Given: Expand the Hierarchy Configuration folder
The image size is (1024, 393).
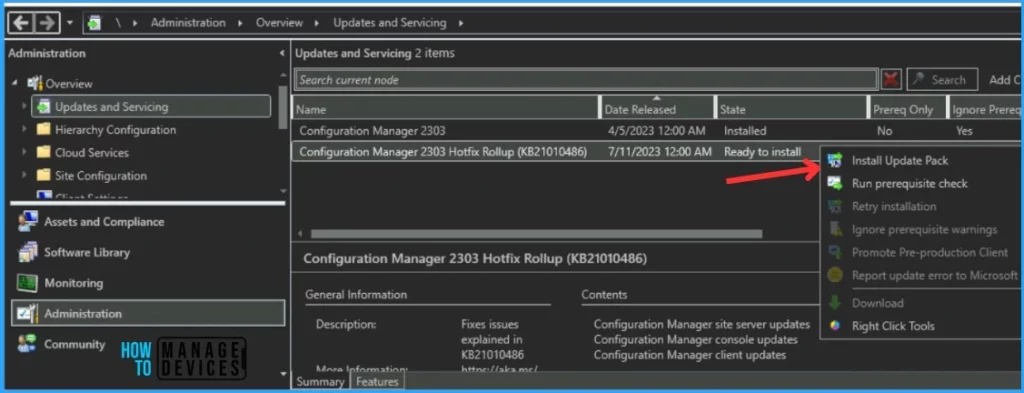Looking at the screenshot, I should click(x=24, y=129).
